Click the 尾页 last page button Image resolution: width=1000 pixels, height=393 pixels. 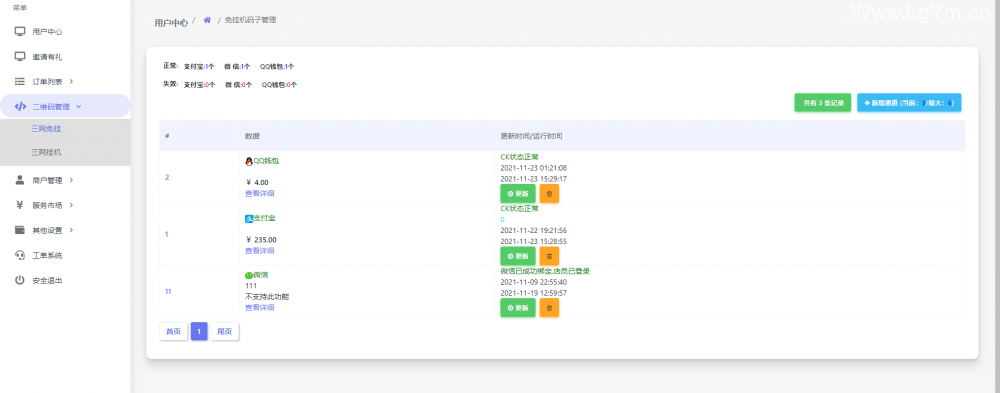pyautogui.click(x=224, y=332)
